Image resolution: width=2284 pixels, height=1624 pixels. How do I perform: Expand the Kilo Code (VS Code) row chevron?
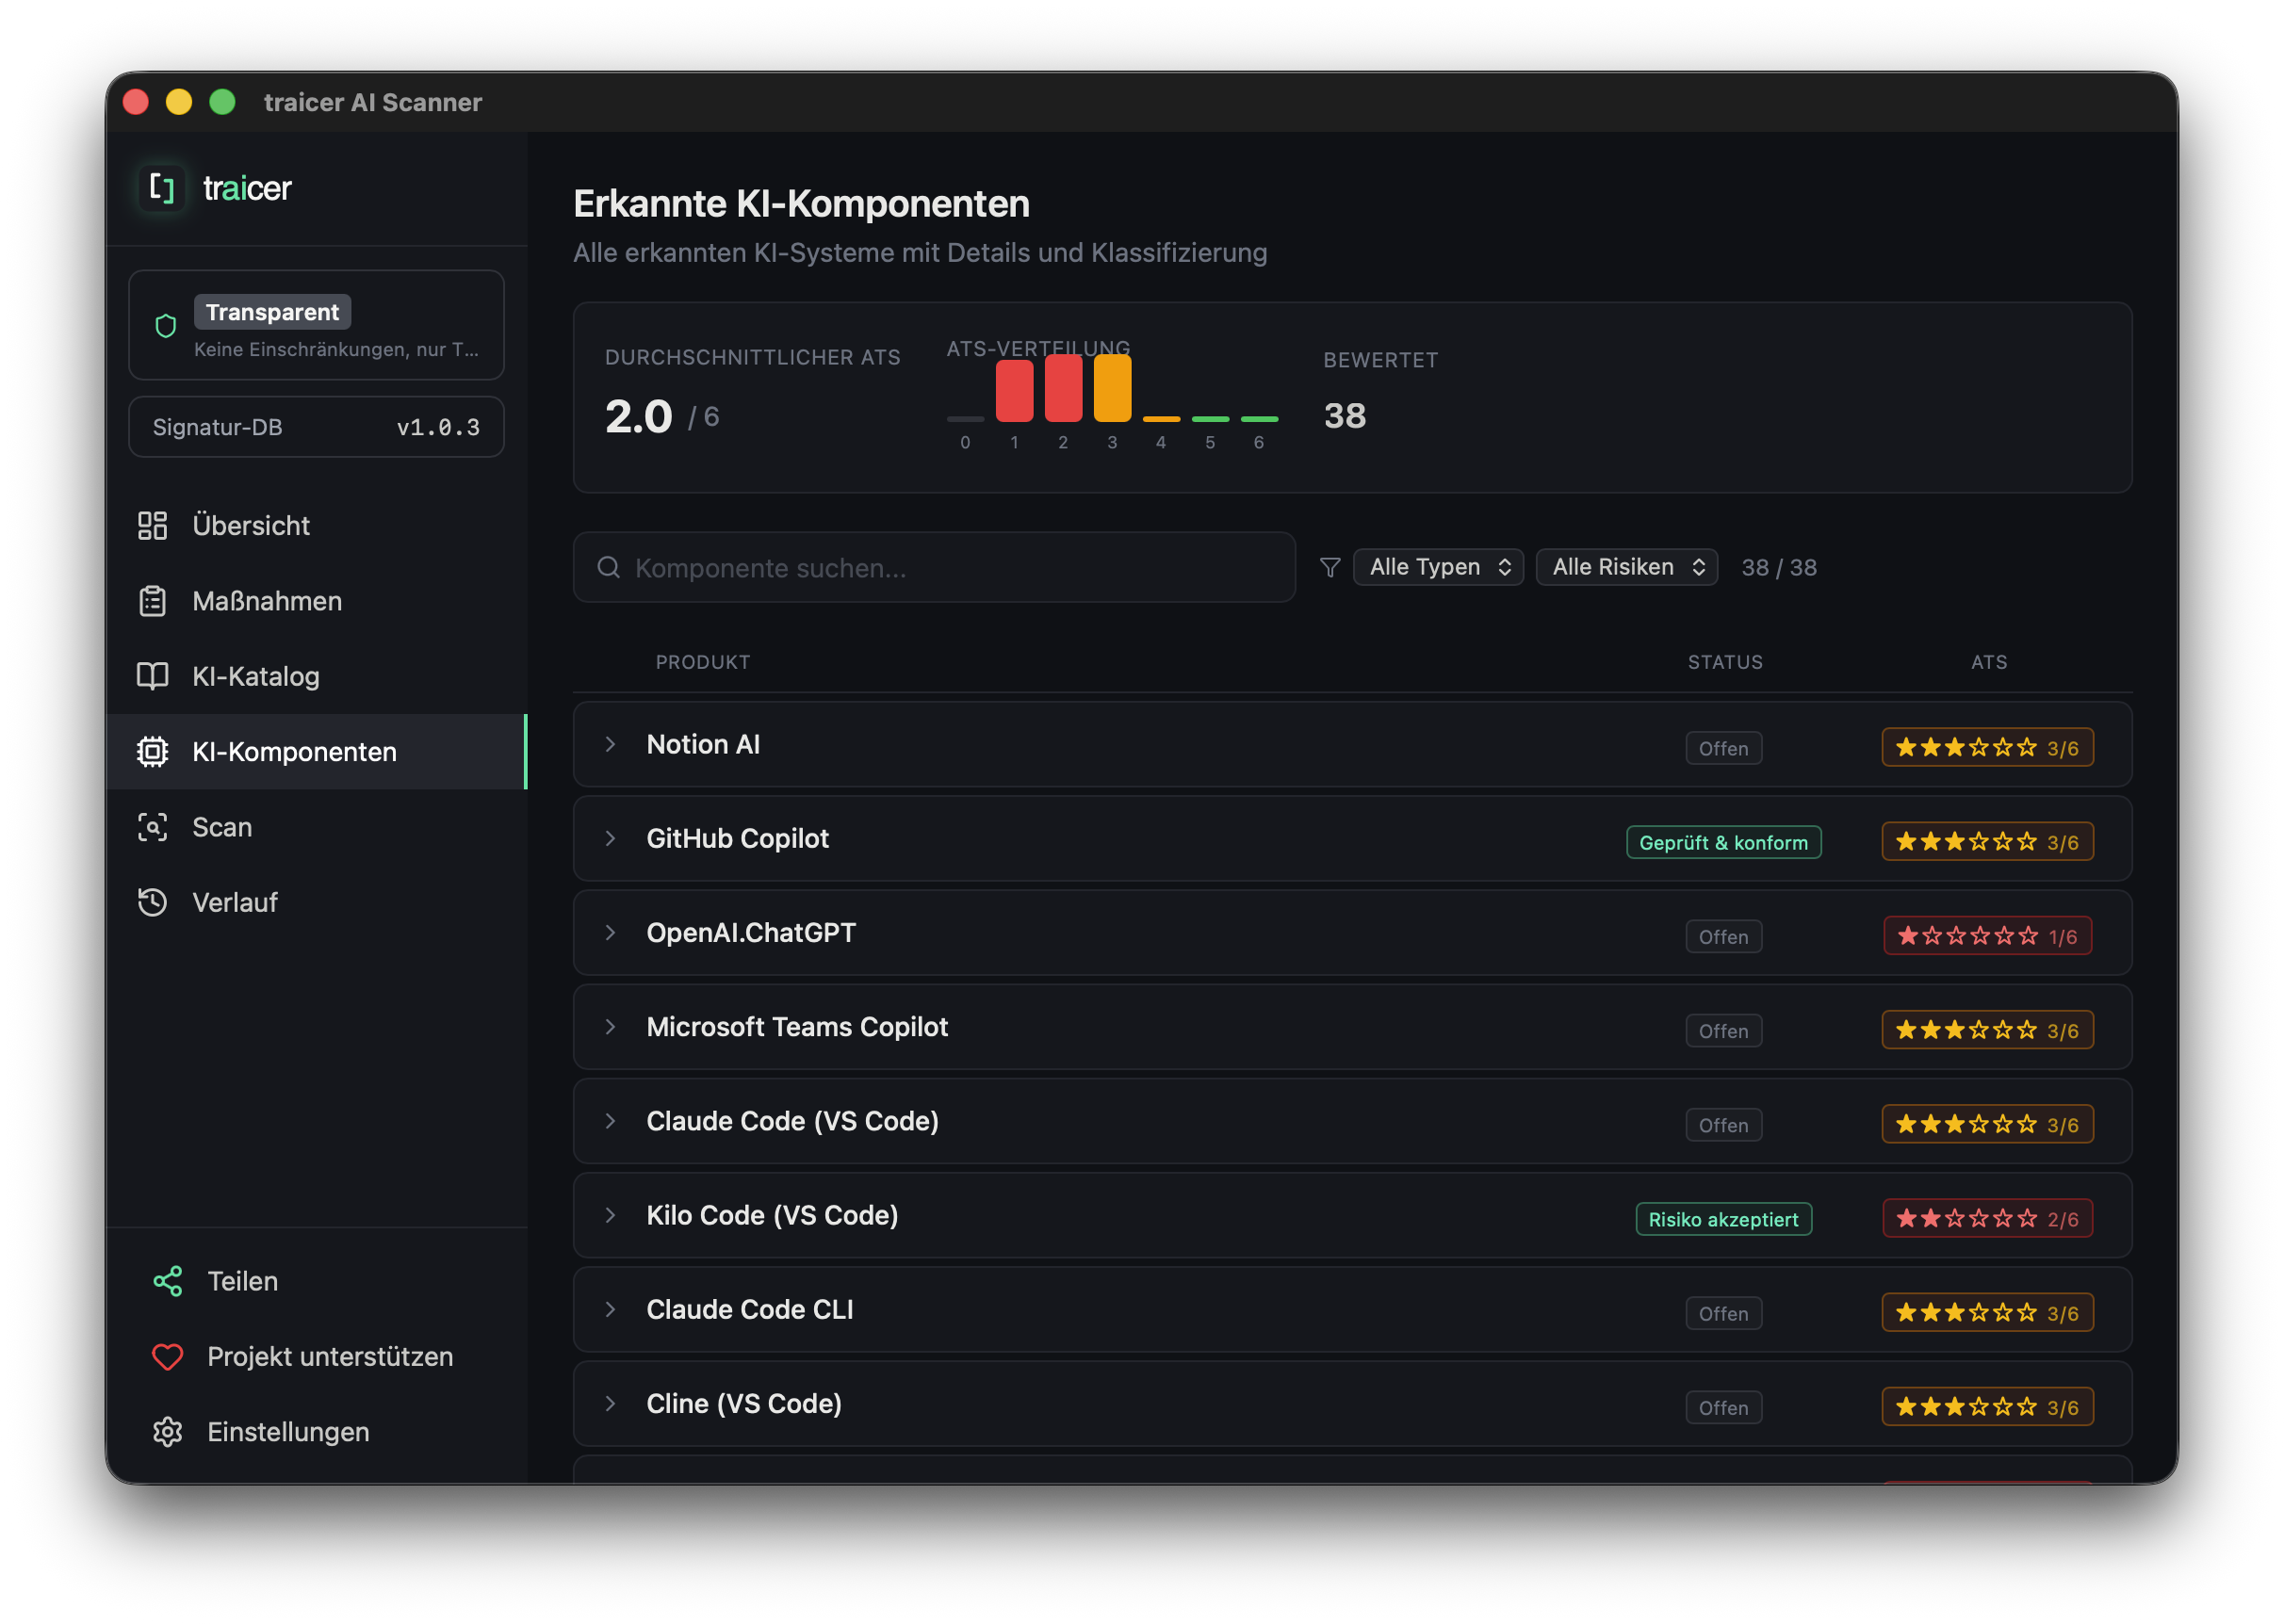610,1214
